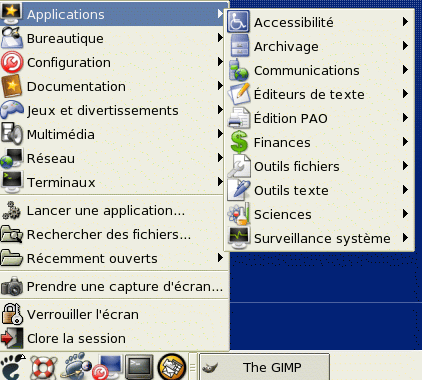422x380 pixels.
Task: Click the wheelchair Accessibilité icon
Action: (238, 22)
